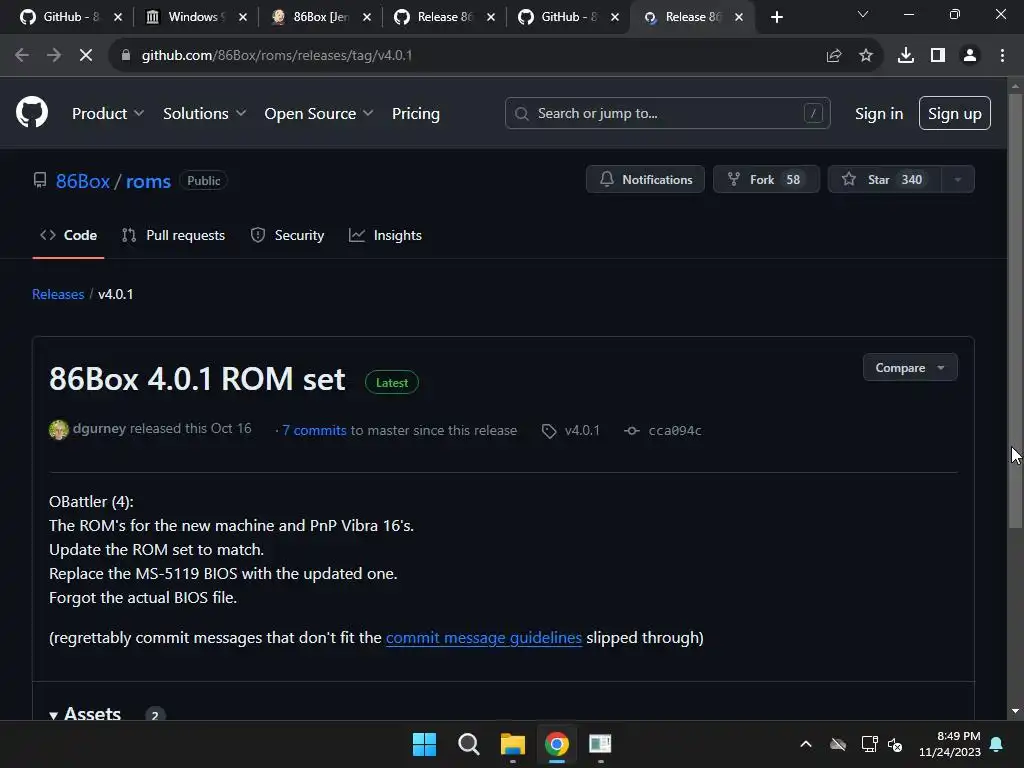The width and height of the screenshot is (1024, 768).
Task: Go to the Releases breadcrumb link
Action: [x=58, y=295]
